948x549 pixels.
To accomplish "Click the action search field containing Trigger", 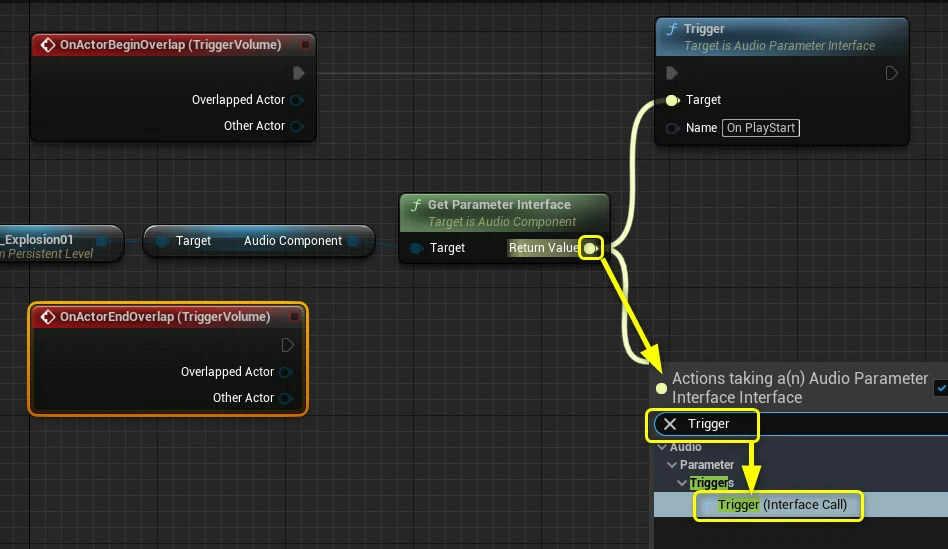I will (x=801, y=424).
